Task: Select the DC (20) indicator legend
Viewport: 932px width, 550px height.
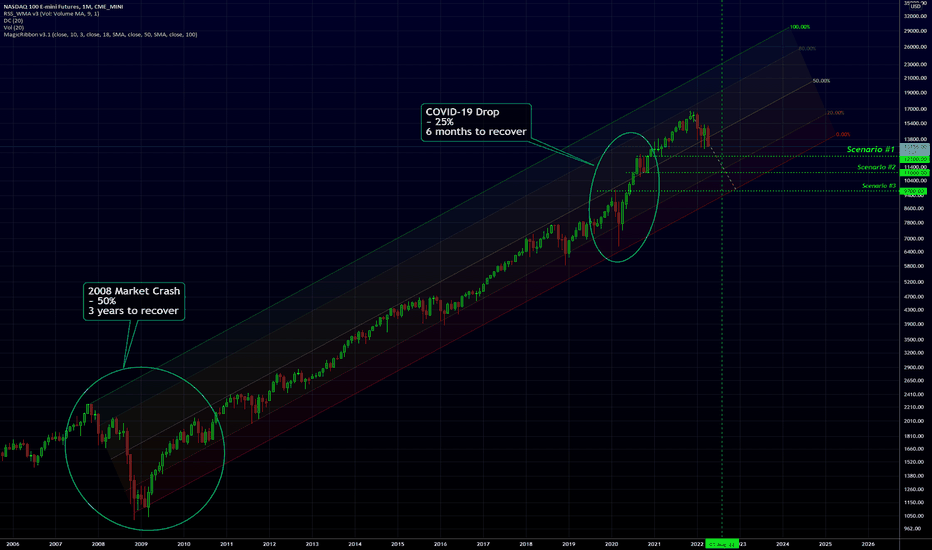Action: pos(14,21)
